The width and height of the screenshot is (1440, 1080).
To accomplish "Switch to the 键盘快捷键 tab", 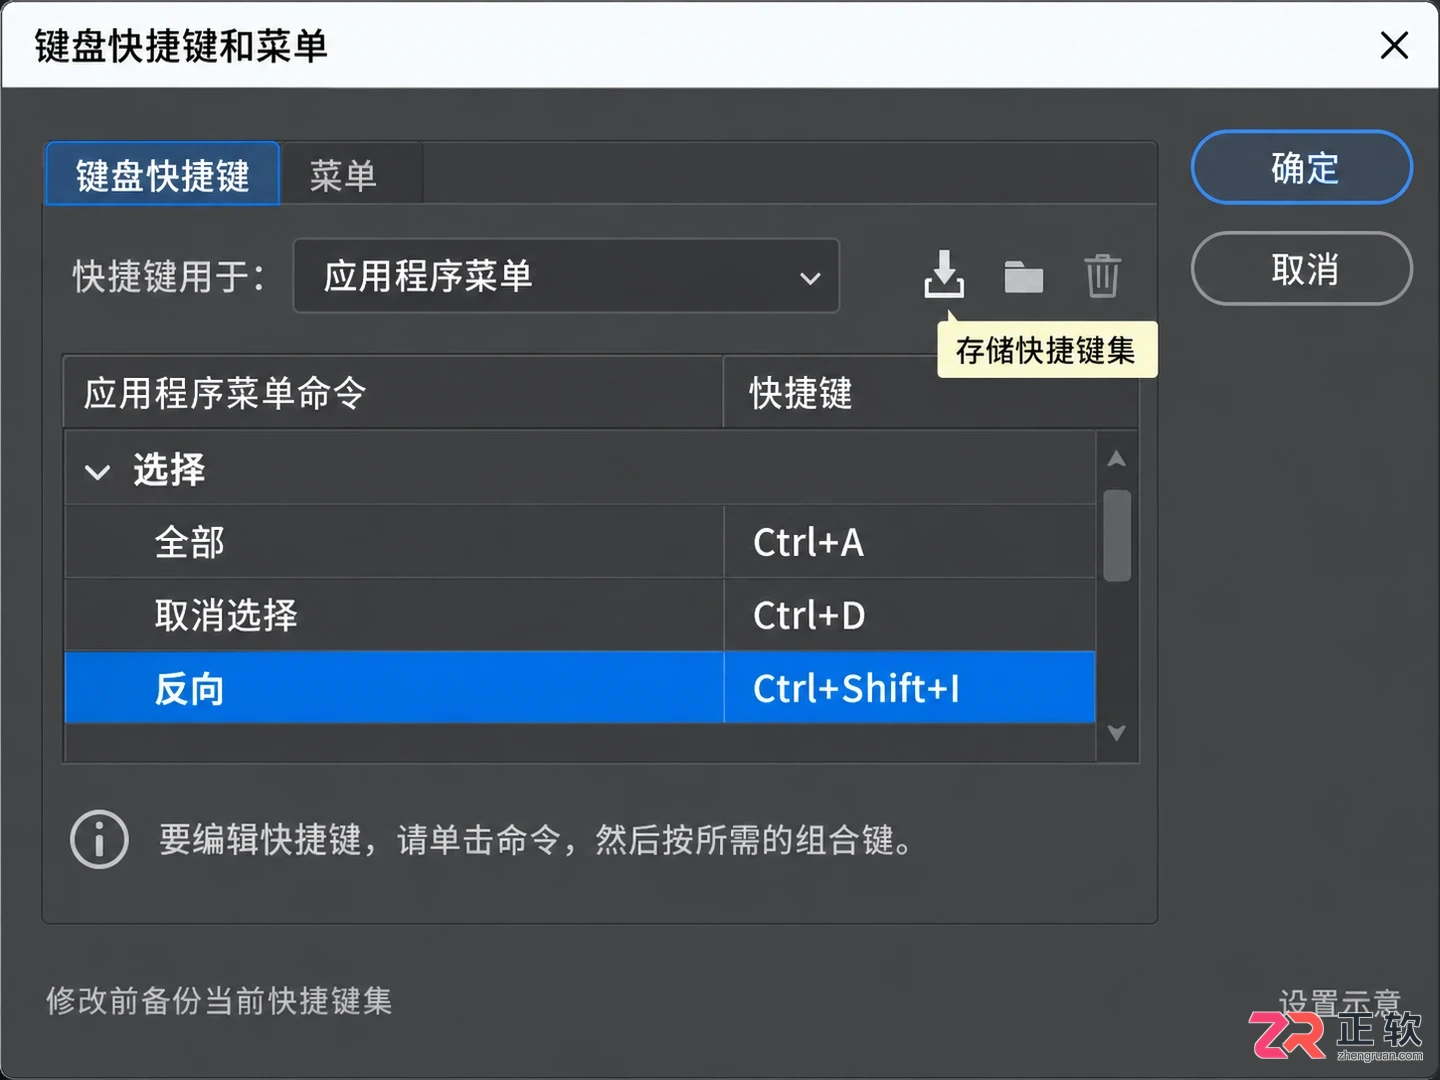I will (163, 175).
